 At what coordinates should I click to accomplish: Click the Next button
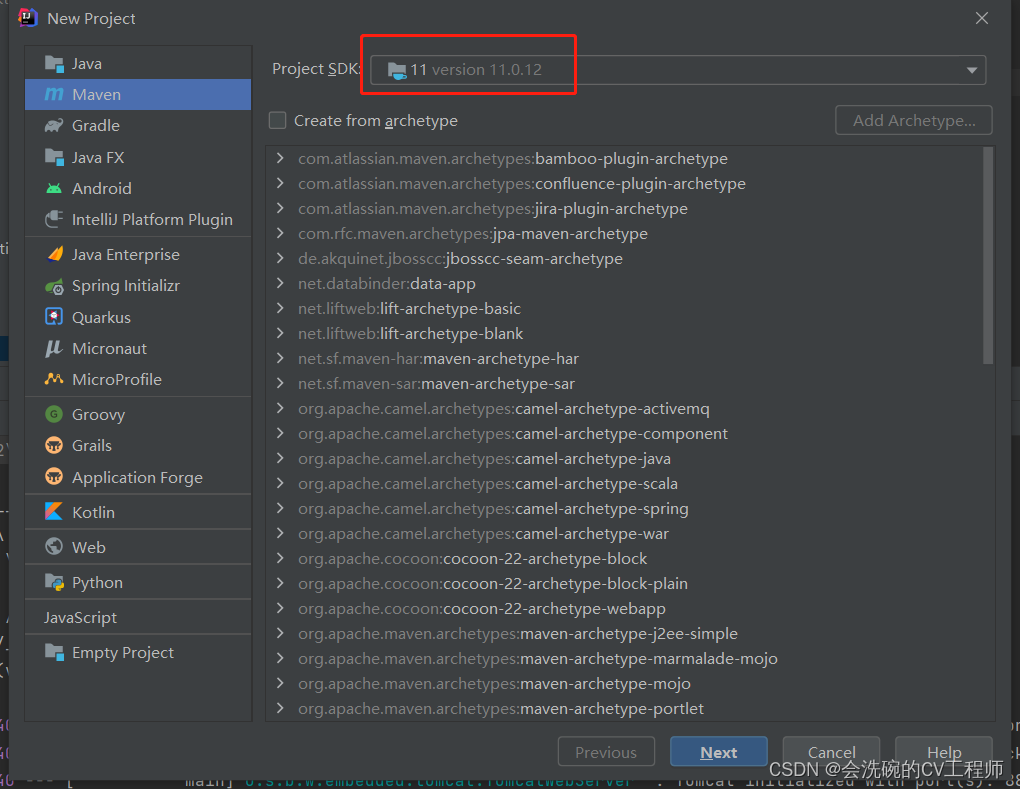point(719,752)
